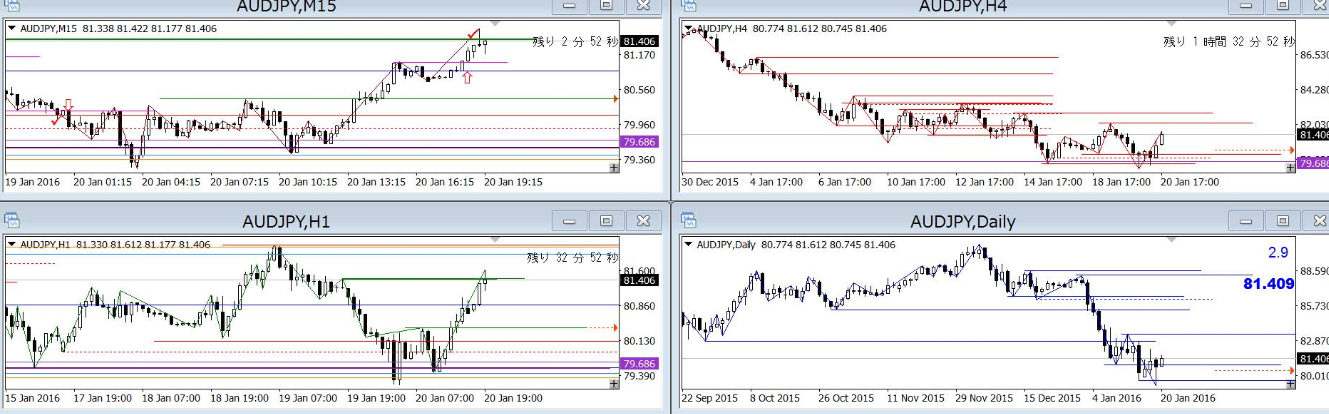Image resolution: width=1329 pixels, height=414 pixels.
Task: Click the plus icon in M15 chart corner
Action: coord(614,169)
